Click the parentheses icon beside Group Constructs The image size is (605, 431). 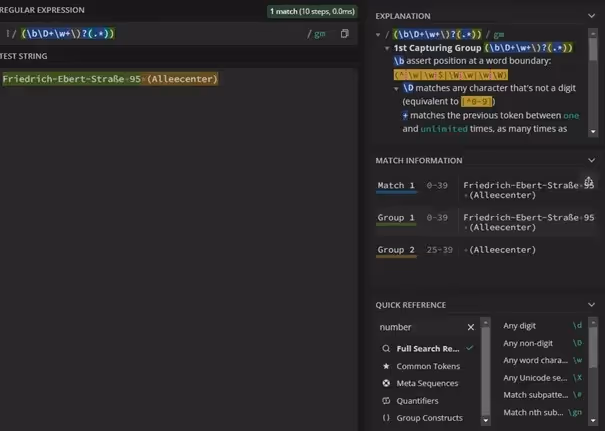386,418
